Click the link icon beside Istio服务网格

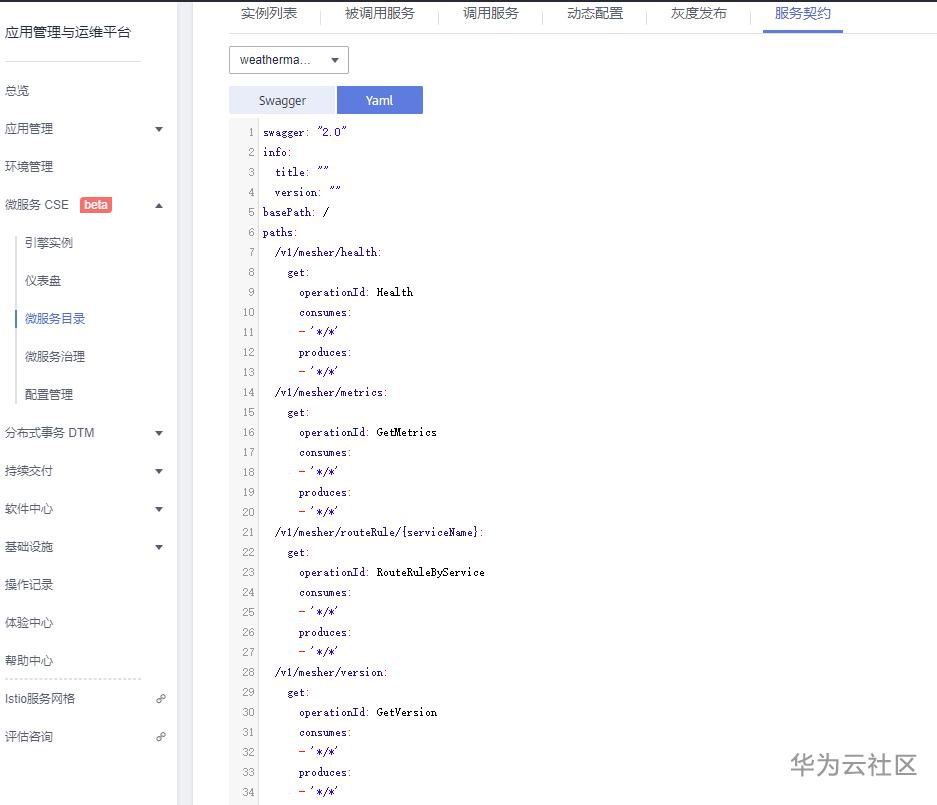pos(161,699)
